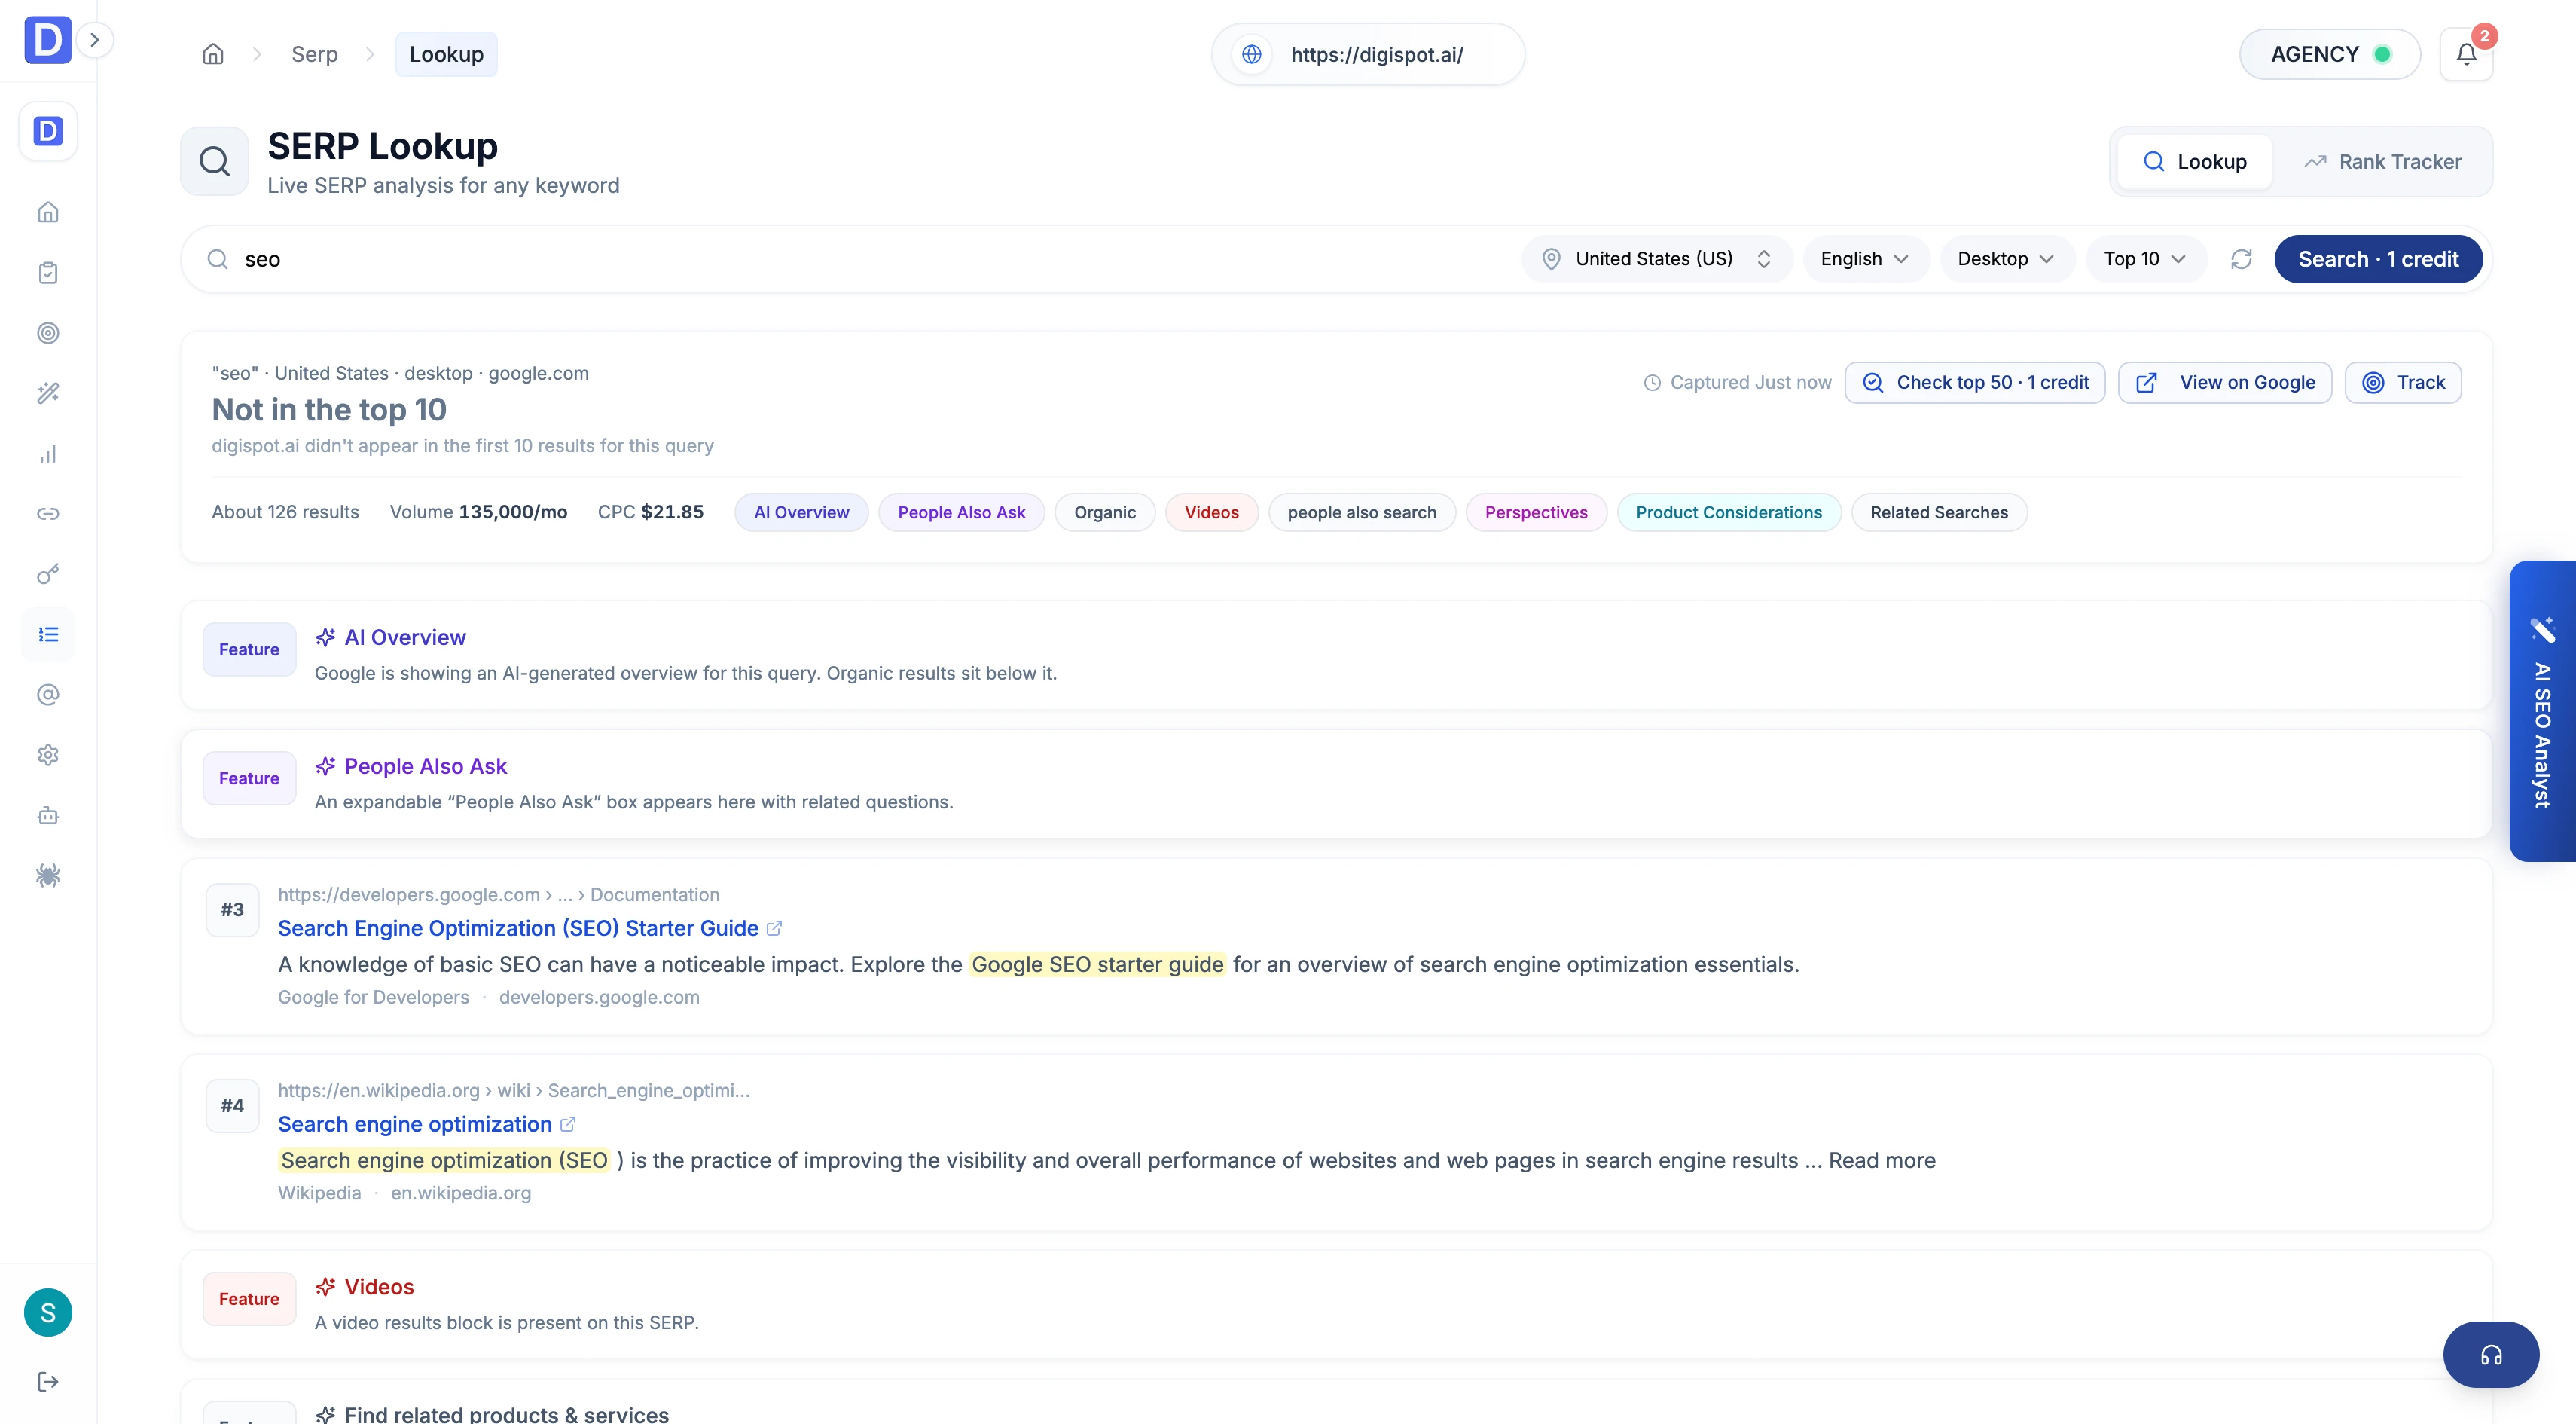Filter by Product Considerations chip

[x=1728, y=512]
